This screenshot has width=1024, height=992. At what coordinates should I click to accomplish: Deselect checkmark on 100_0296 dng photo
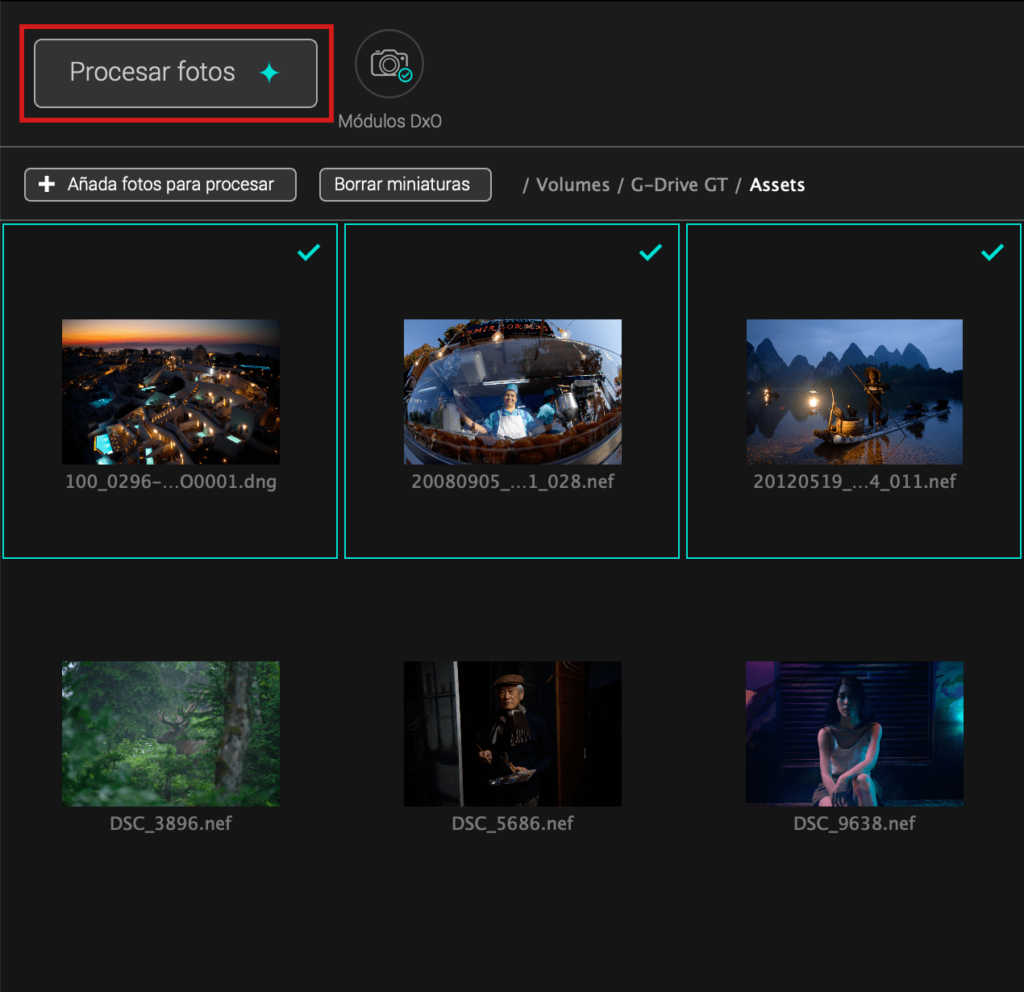click(309, 252)
